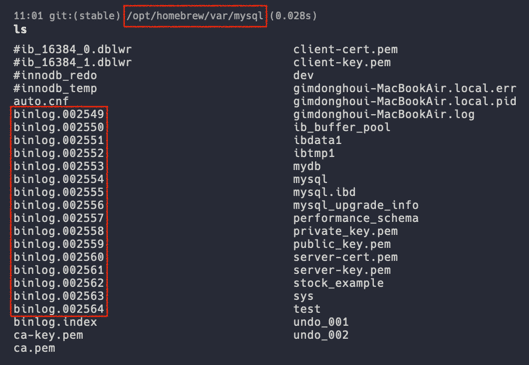
Task: Select the mysql.ibd file name
Action: pyautogui.click(x=324, y=192)
